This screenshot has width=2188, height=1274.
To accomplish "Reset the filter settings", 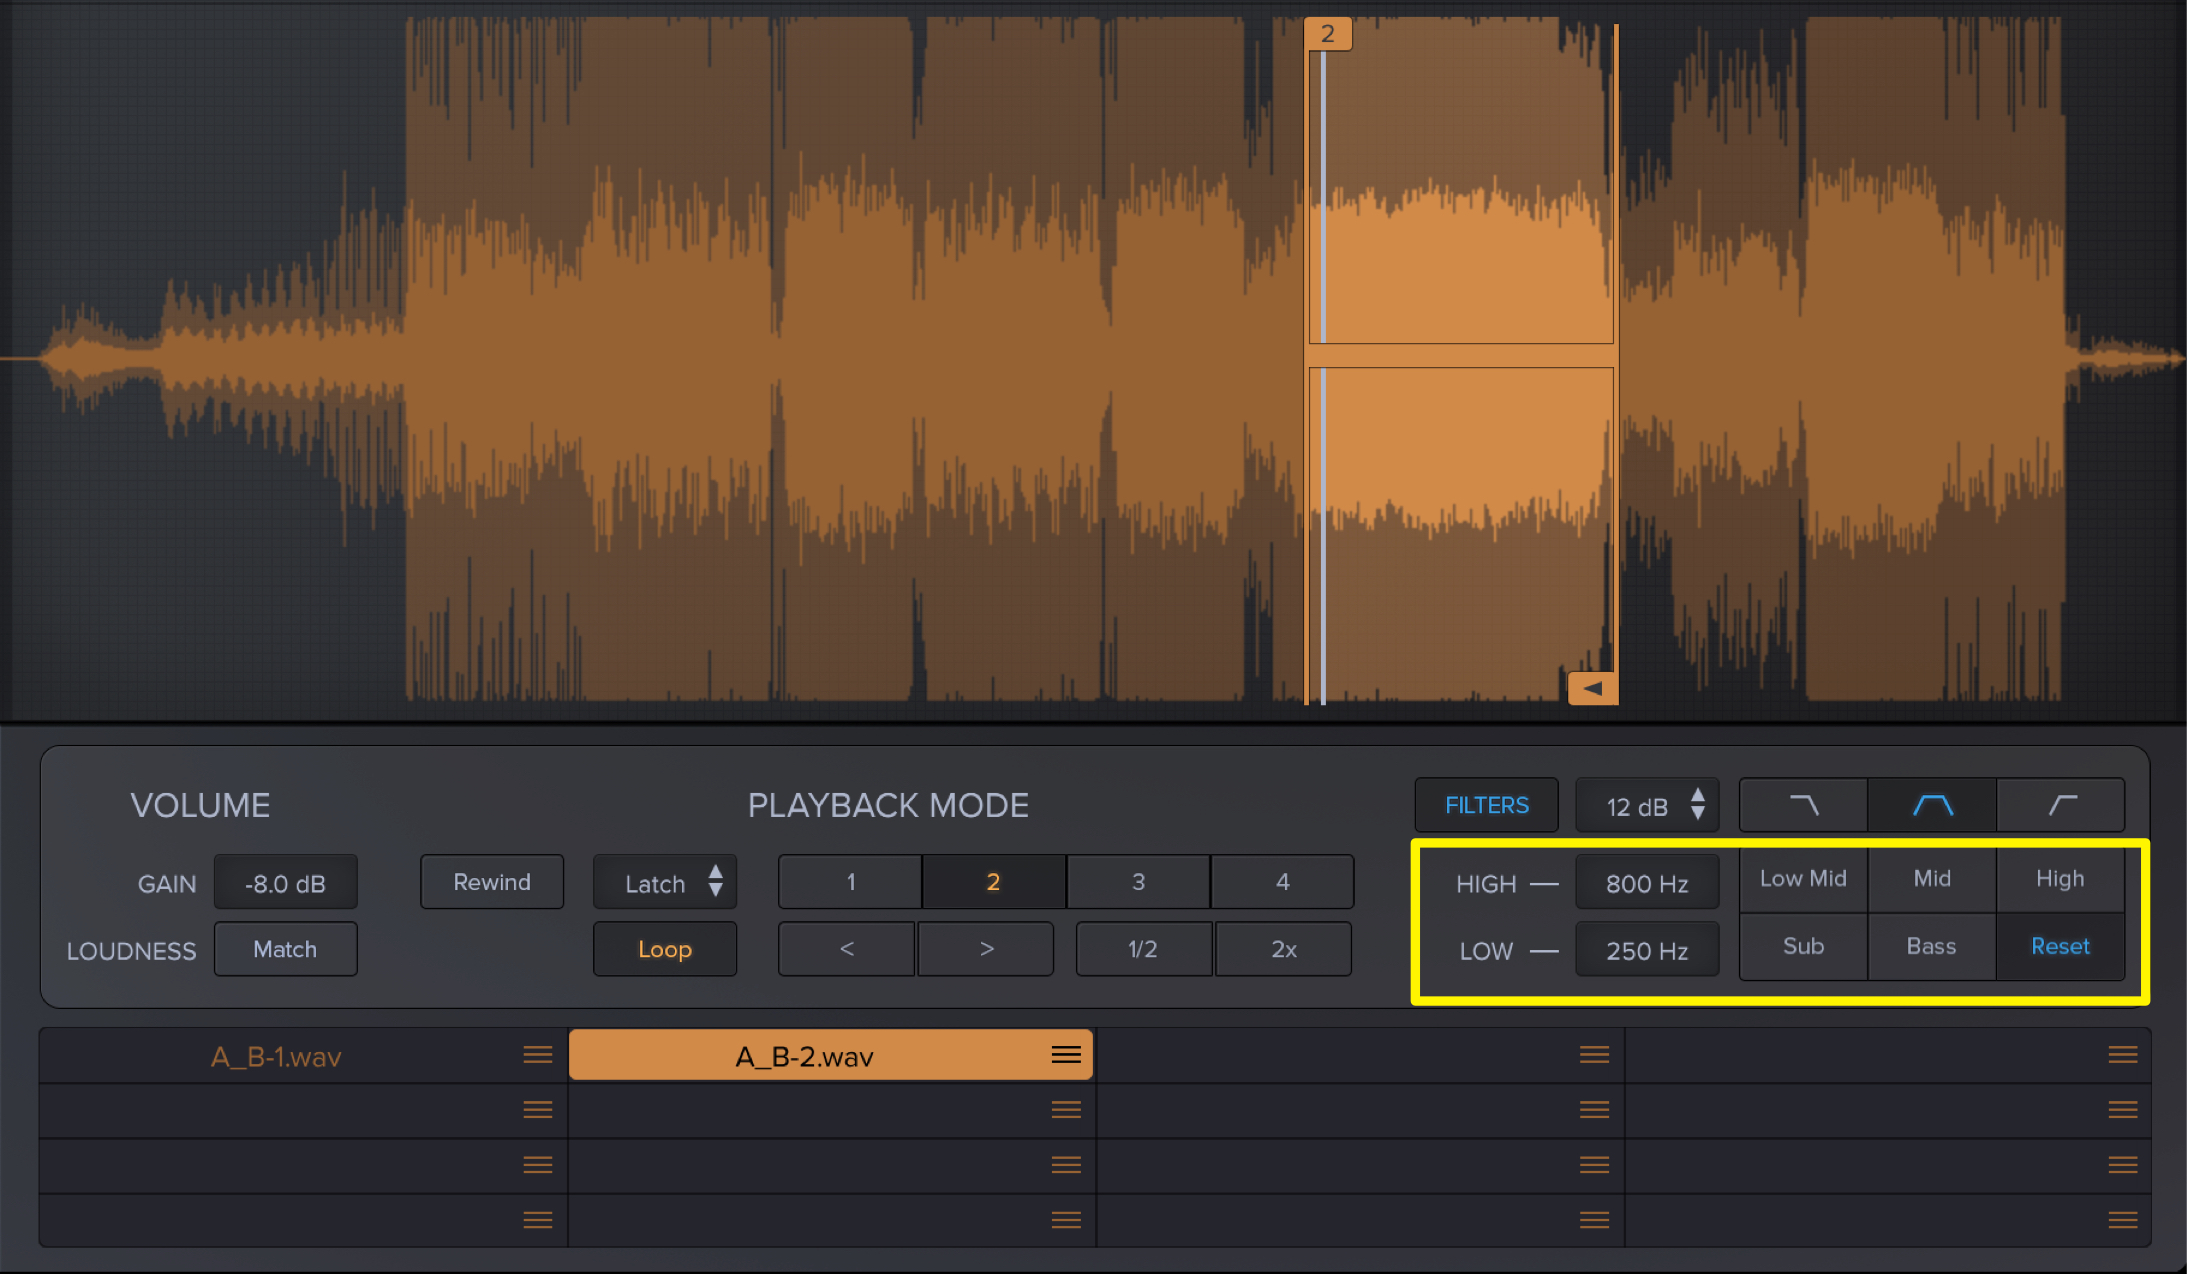I will [2061, 946].
